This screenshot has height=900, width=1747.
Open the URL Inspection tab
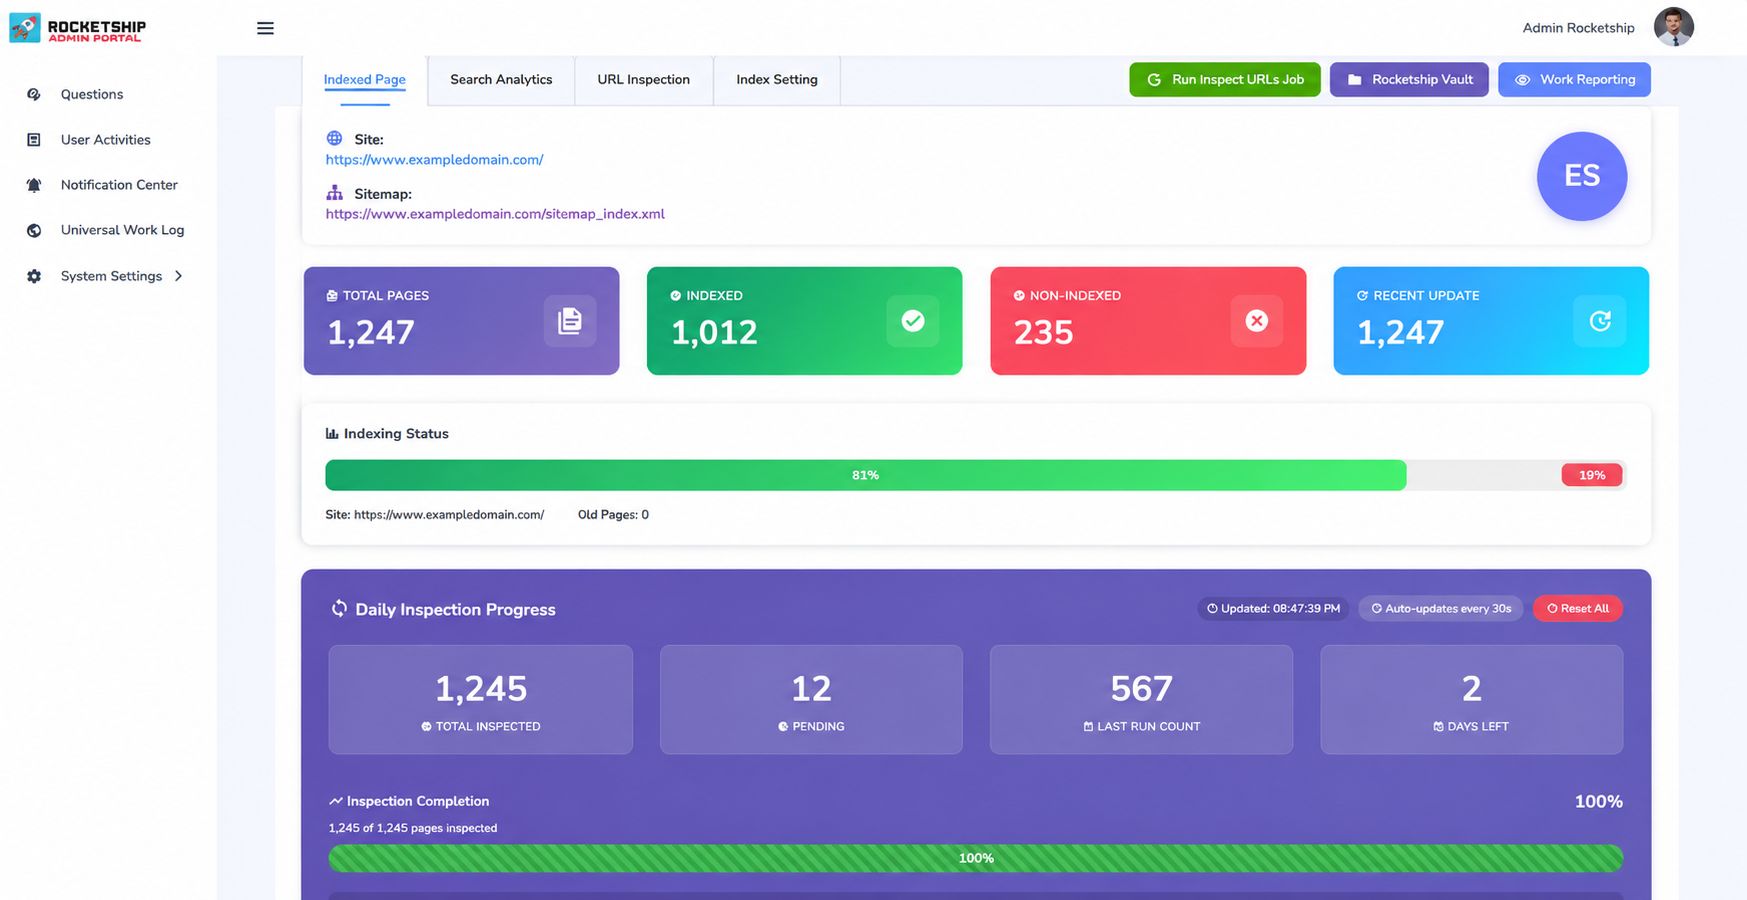[x=644, y=80]
